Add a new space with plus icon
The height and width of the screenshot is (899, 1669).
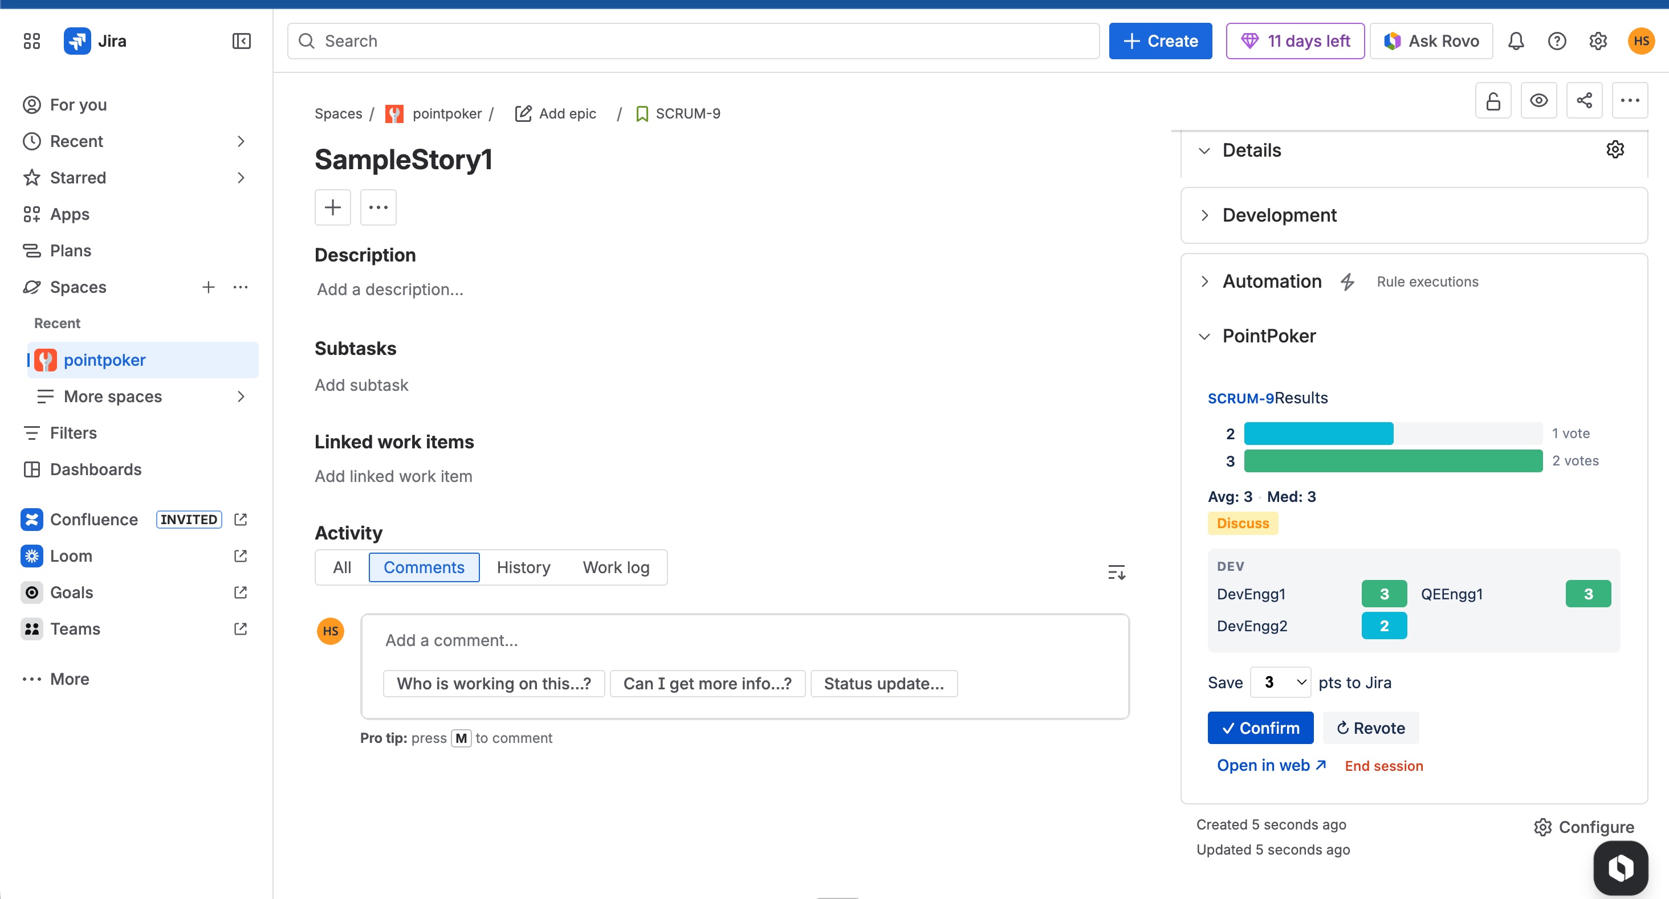(208, 287)
